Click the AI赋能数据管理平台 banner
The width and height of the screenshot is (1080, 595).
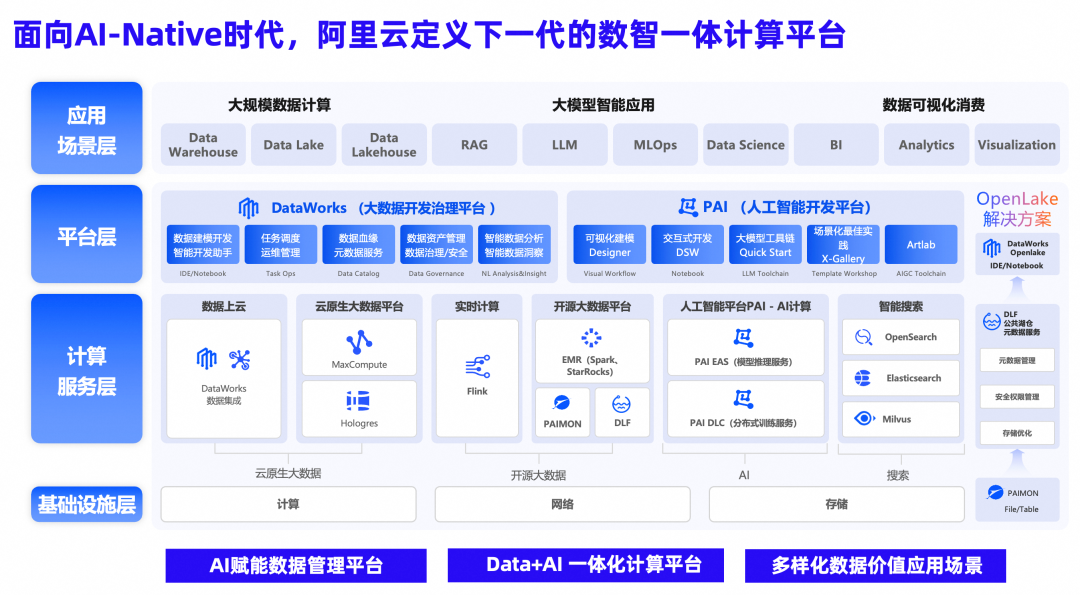[296, 565]
